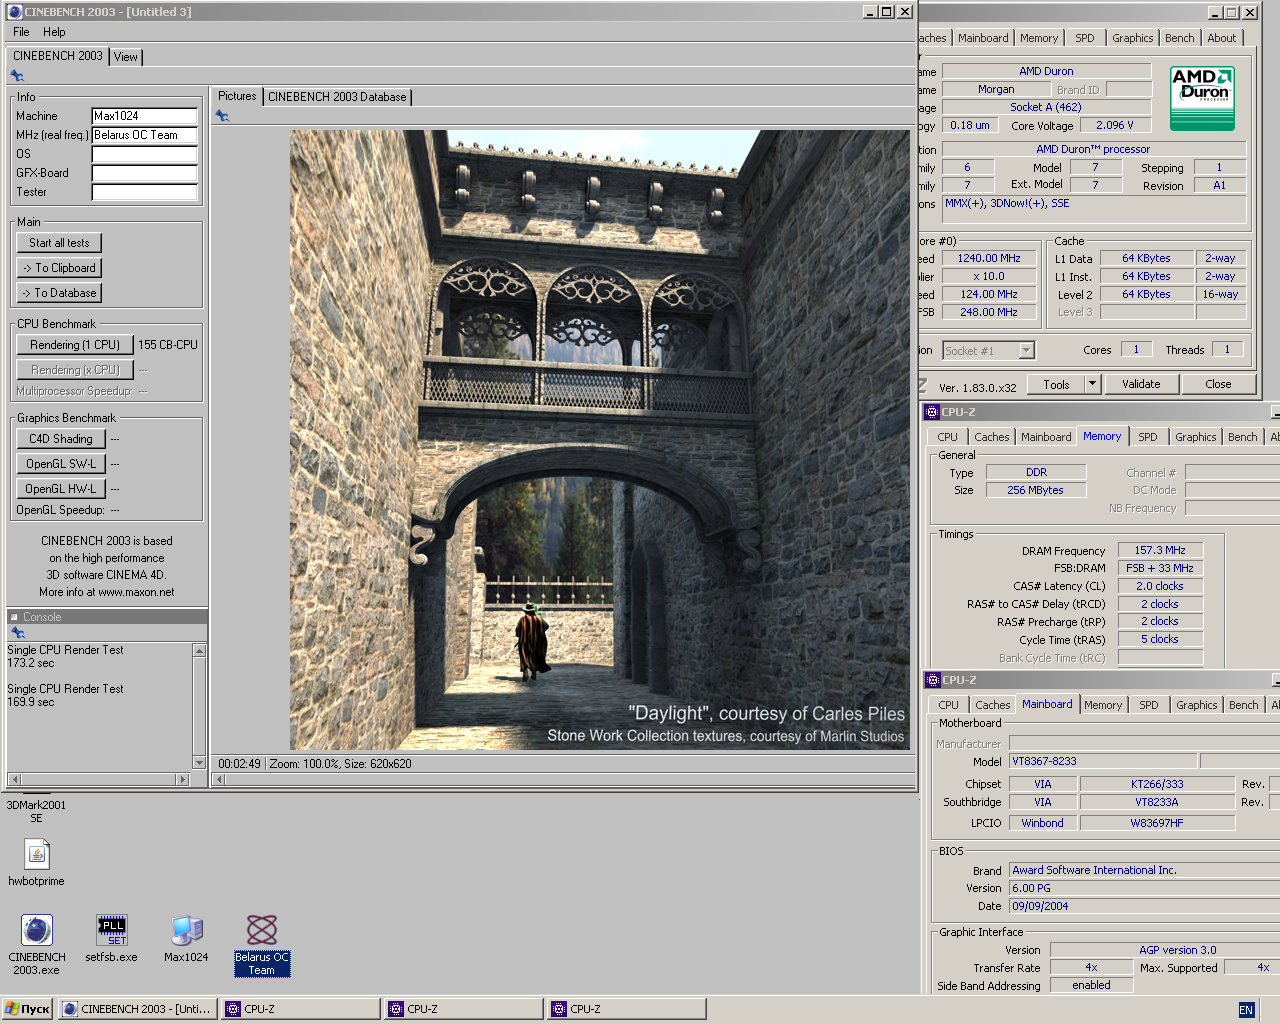Click the pin icon under CINEBENCH 2003 tab
Image resolution: width=1280 pixels, height=1024 pixels.
pos(16,75)
